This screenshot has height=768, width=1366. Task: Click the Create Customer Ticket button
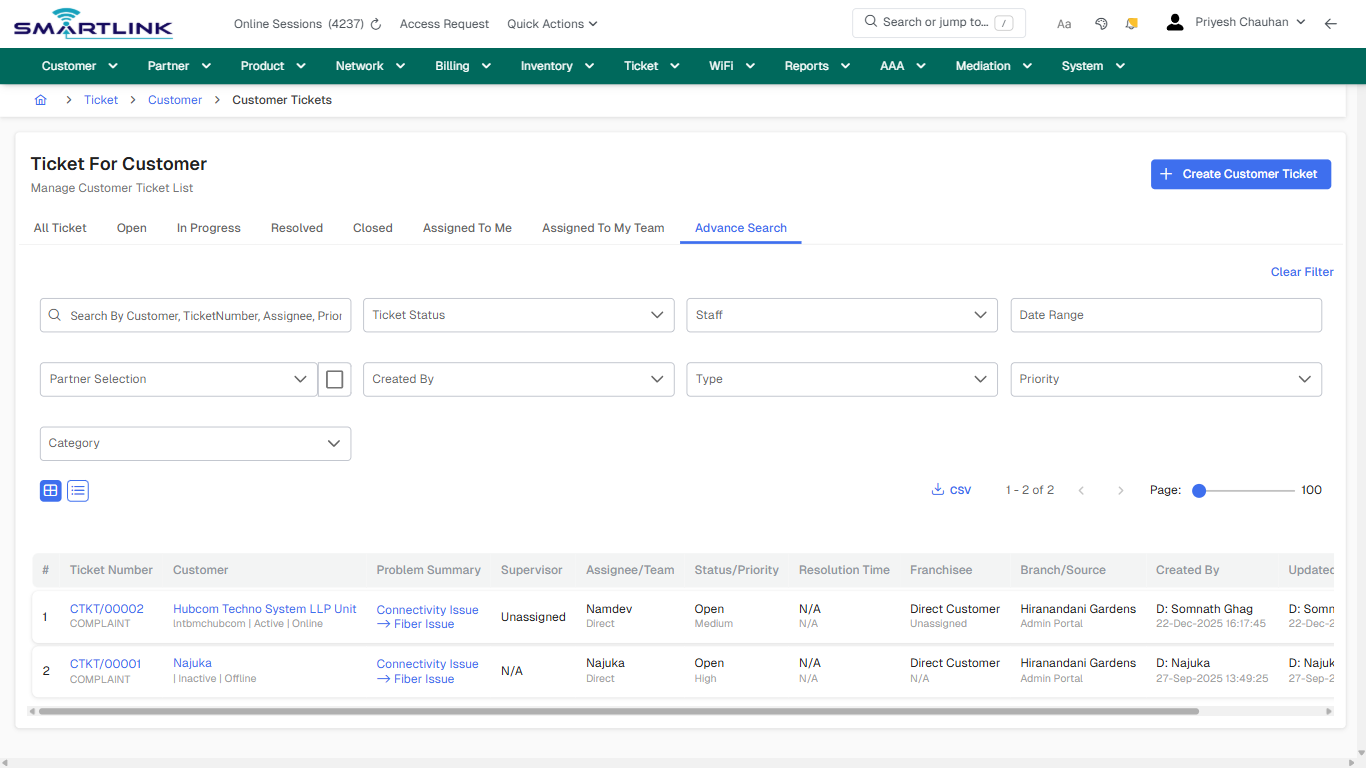coord(1240,174)
